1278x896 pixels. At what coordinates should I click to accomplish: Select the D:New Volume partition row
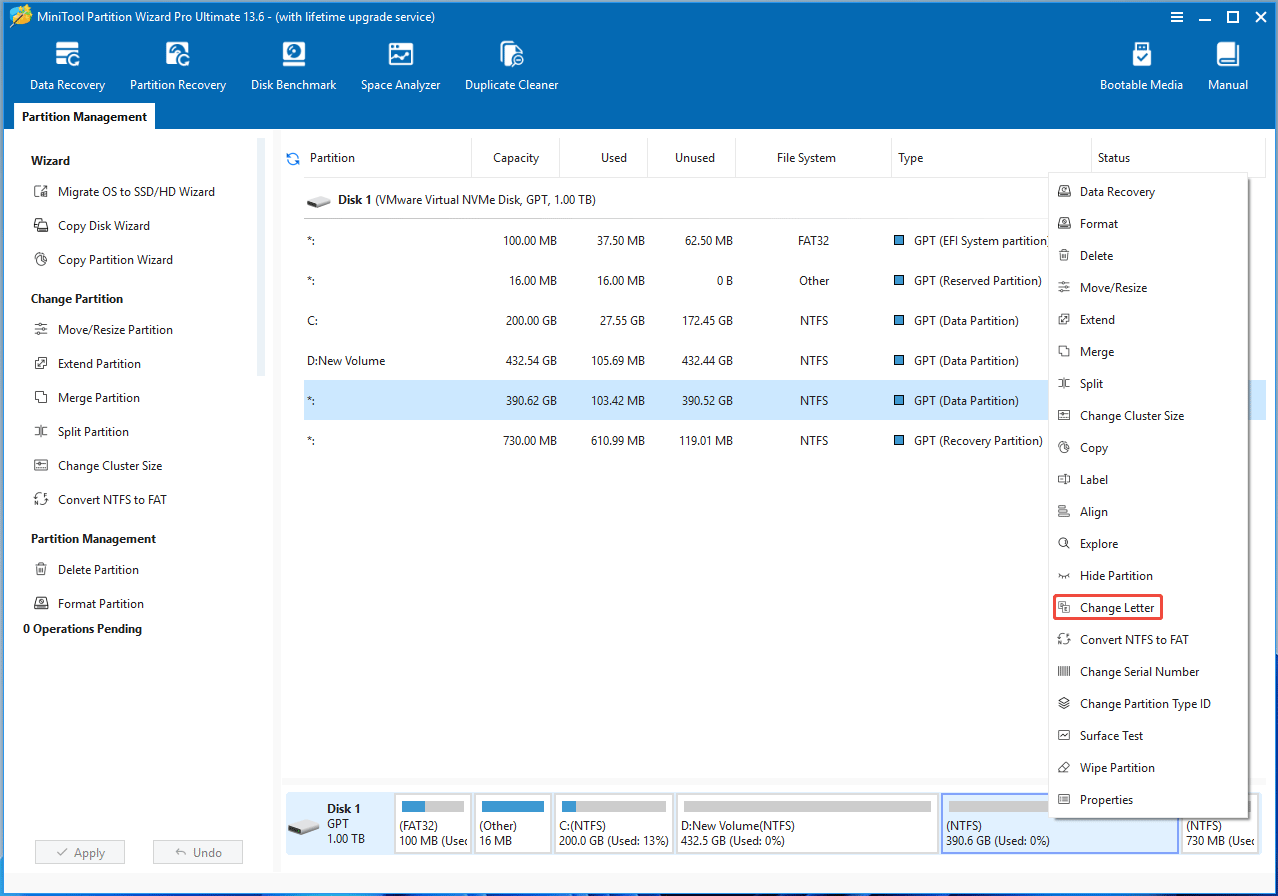tap(676, 361)
